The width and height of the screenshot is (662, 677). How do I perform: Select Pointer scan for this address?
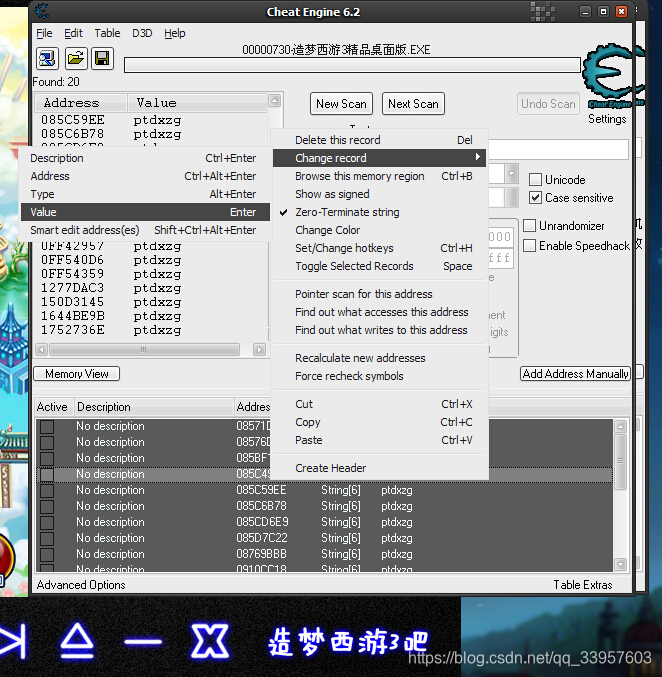(380, 294)
